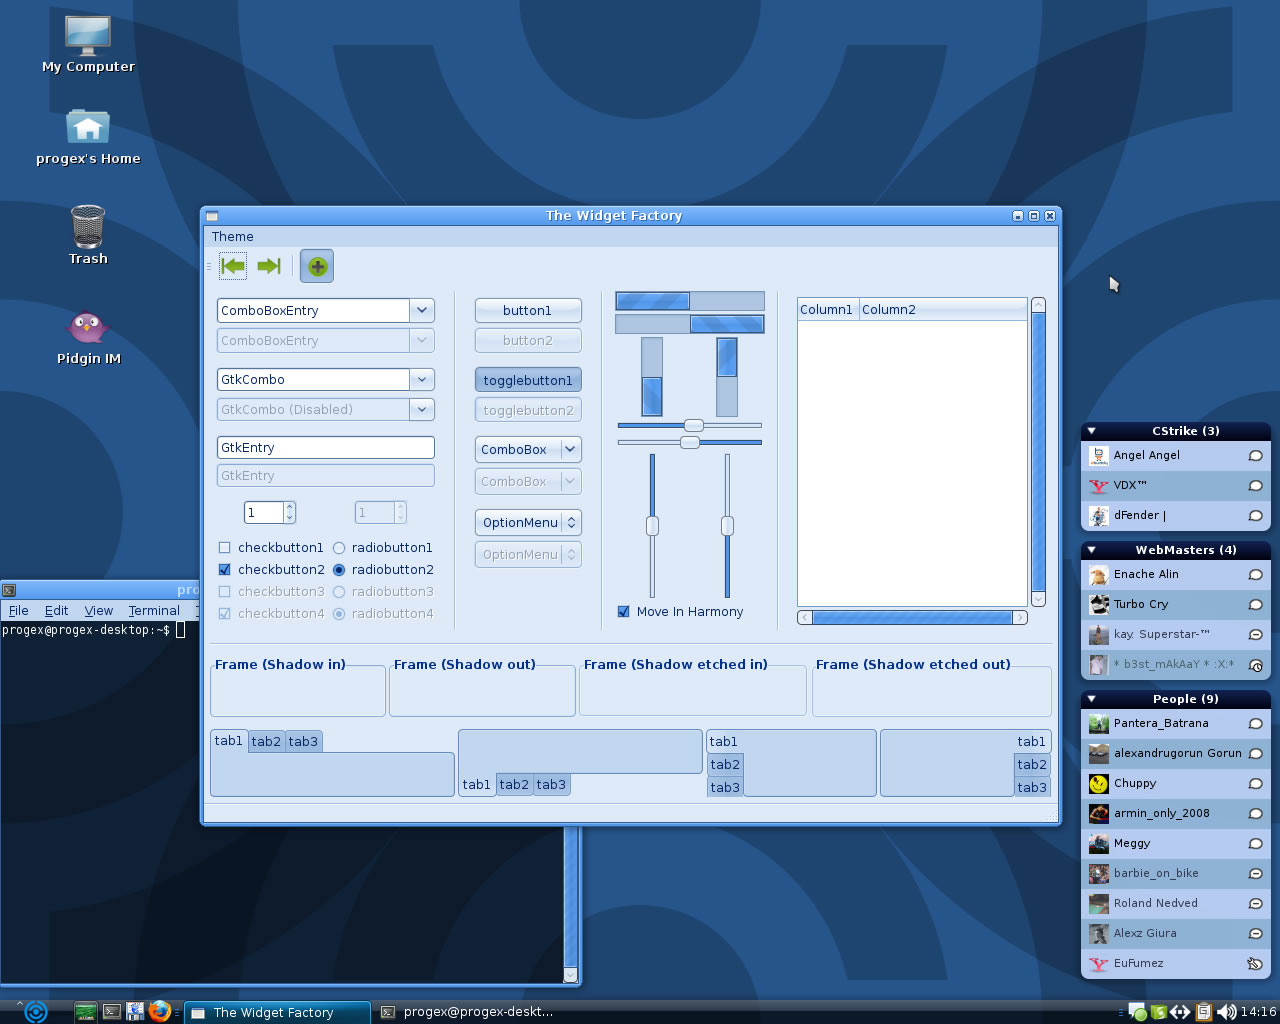Click the left vertical slider handle

[x=652, y=526]
